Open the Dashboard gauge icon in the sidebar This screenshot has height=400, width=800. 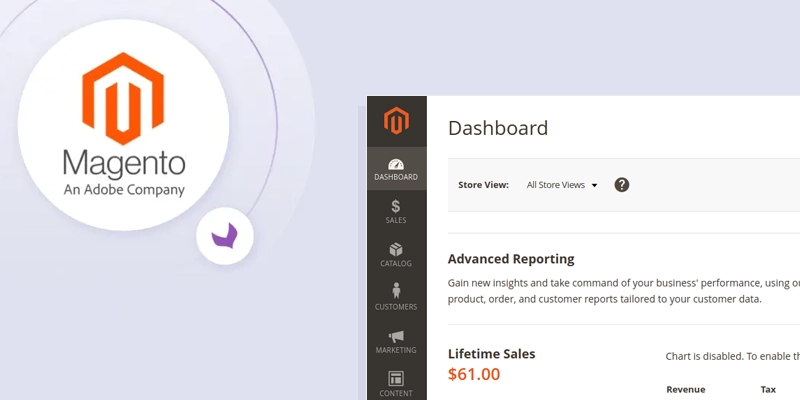[396, 165]
